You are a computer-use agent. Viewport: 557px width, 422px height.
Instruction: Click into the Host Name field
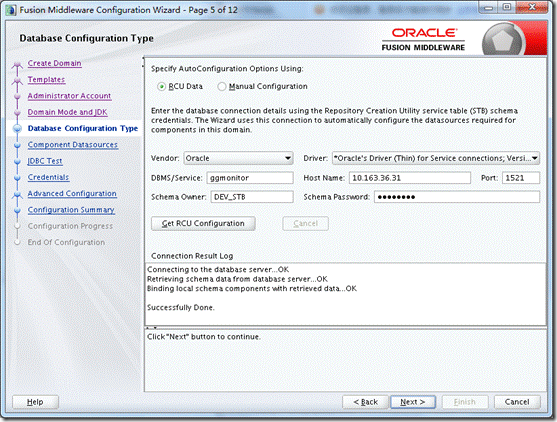pyautogui.click(x=410, y=178)
